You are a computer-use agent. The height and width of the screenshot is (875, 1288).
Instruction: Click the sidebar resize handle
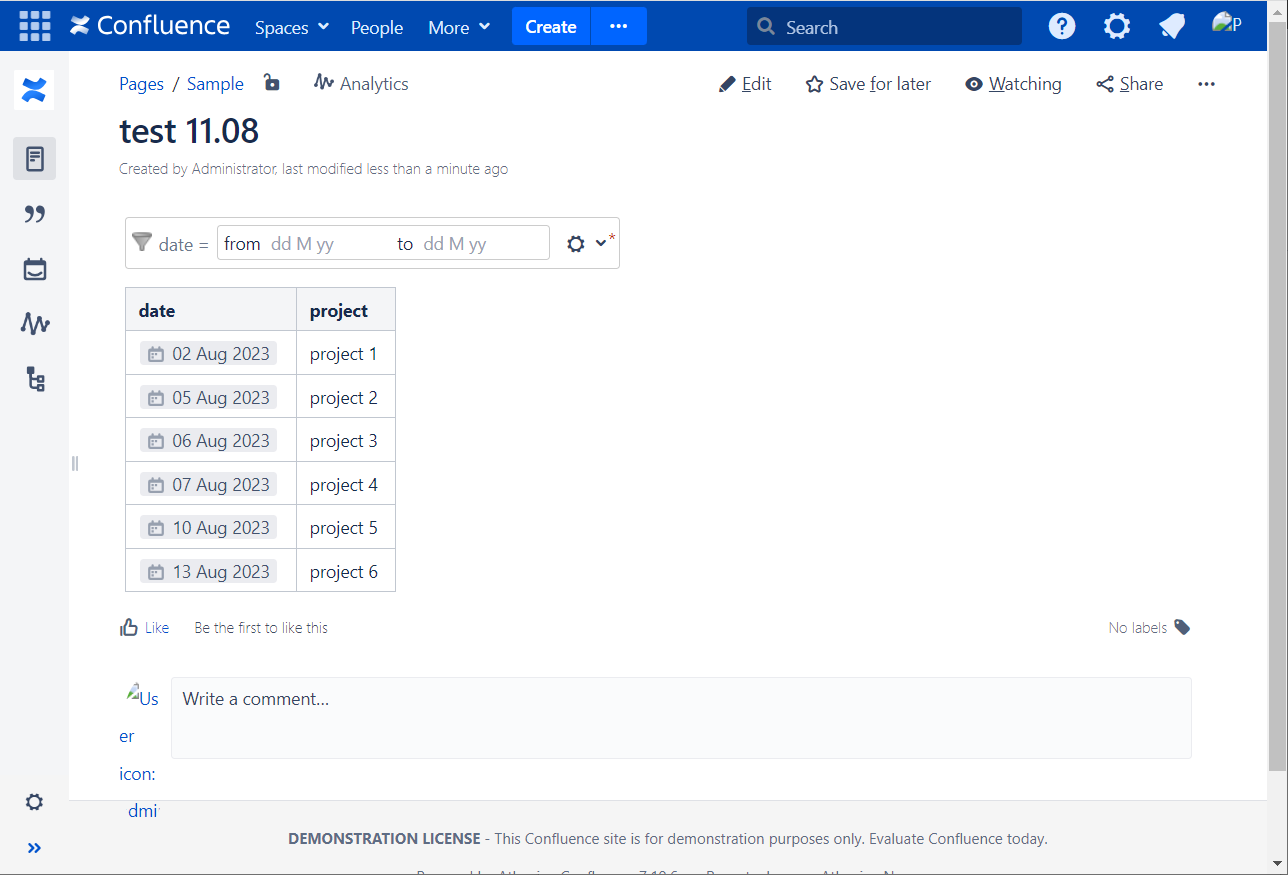click(x=74, y=463)
